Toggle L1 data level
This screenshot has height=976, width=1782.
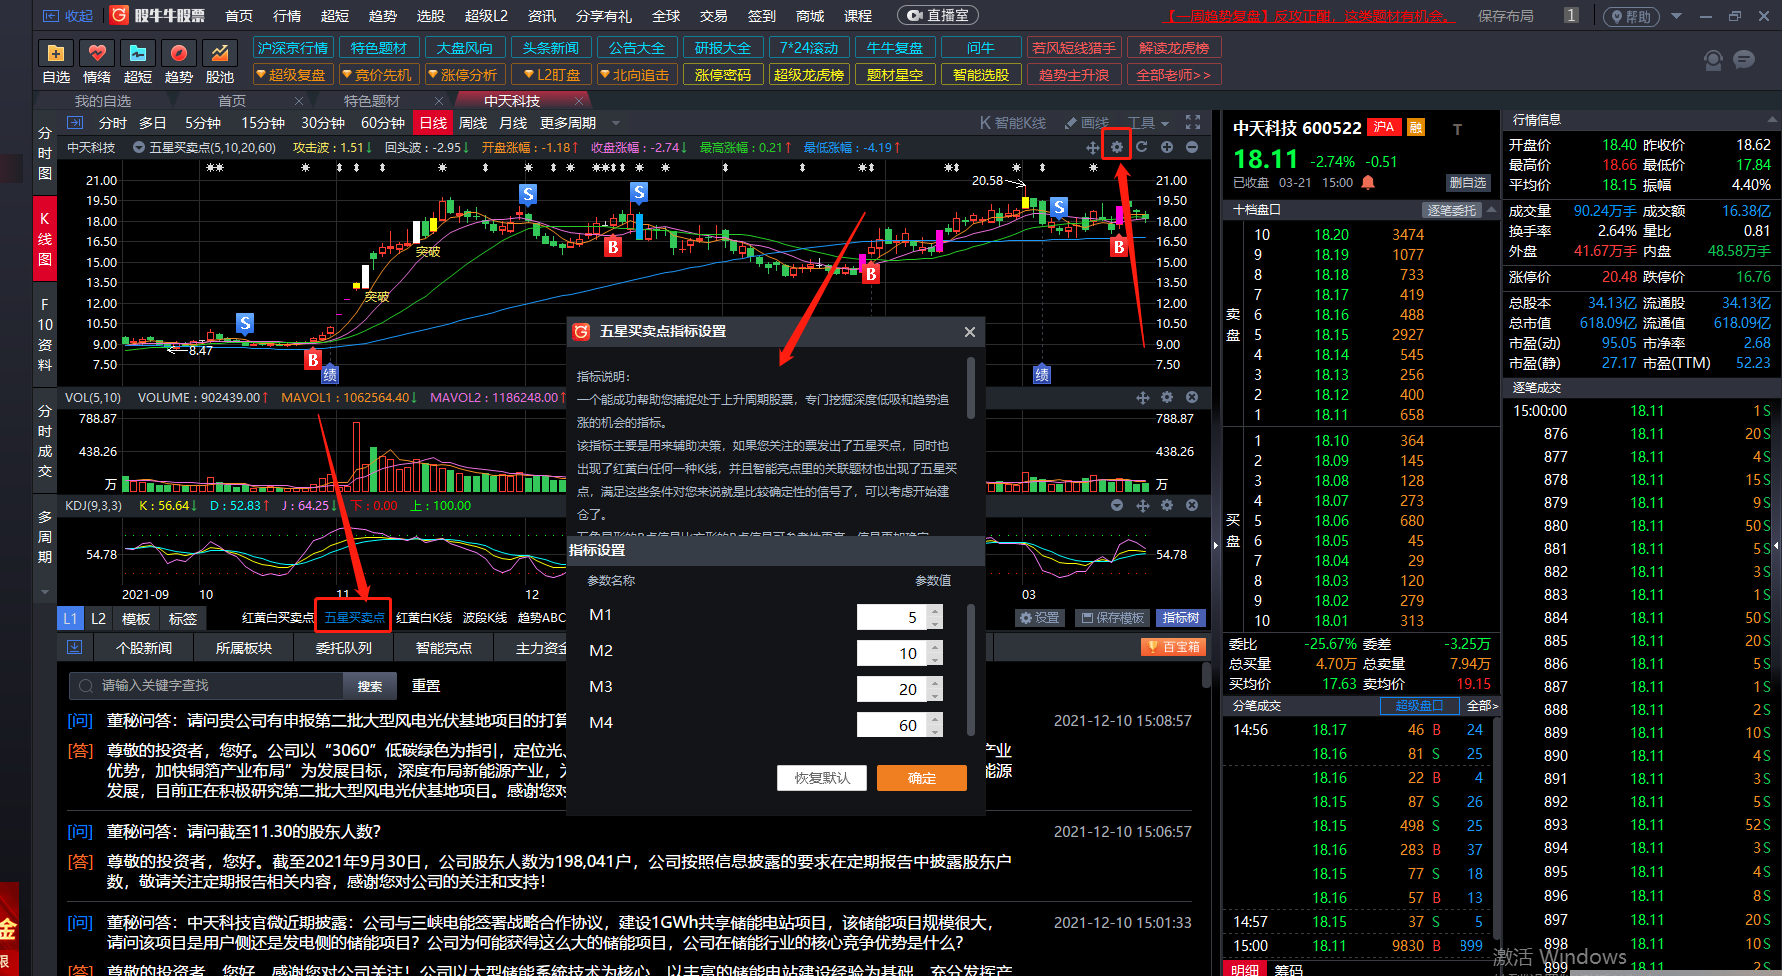[70, 618]
